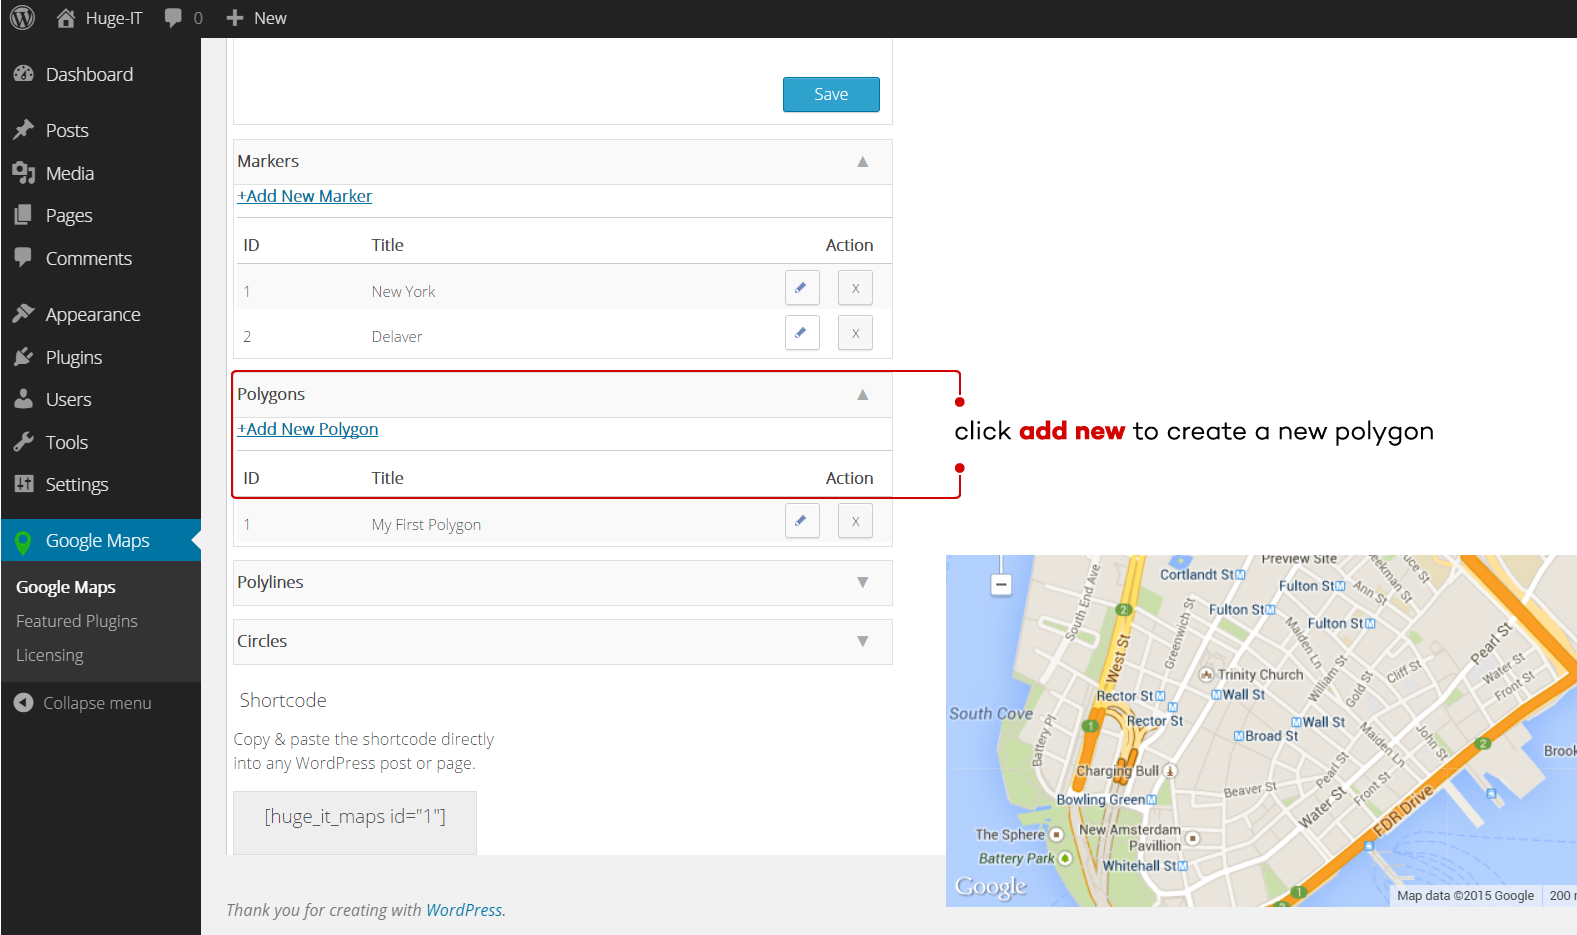Collapse the admin sidebar menu

(x=83, y=703)
